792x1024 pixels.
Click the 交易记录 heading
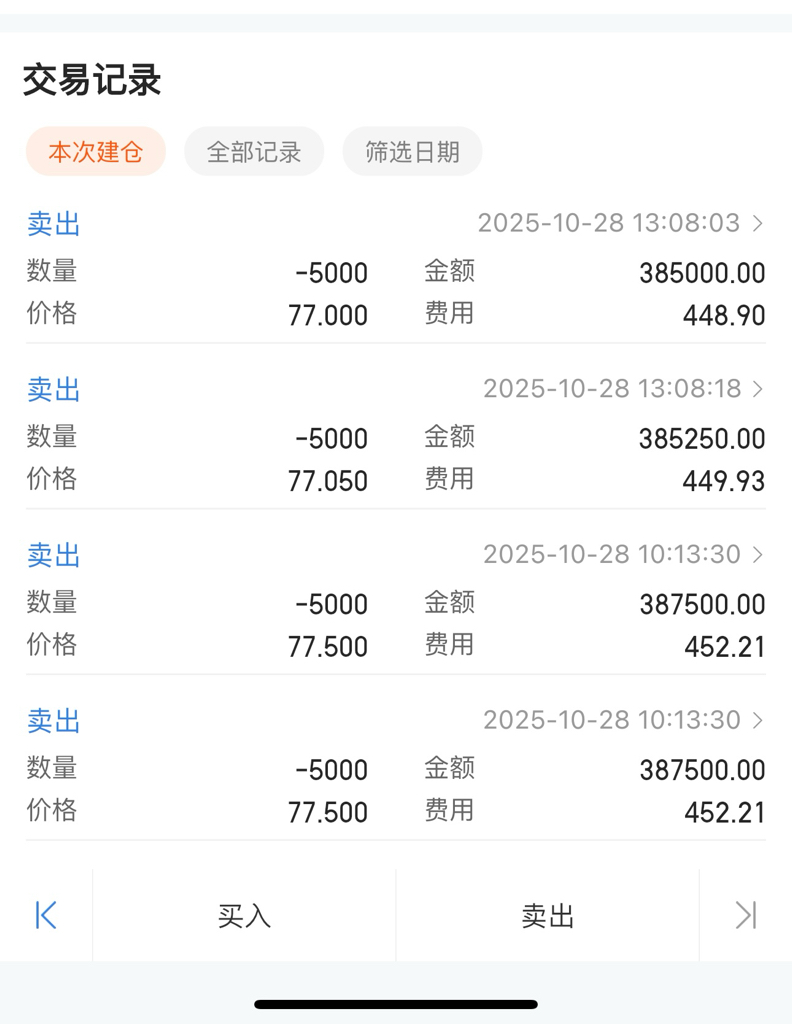[x=92, y=80]
